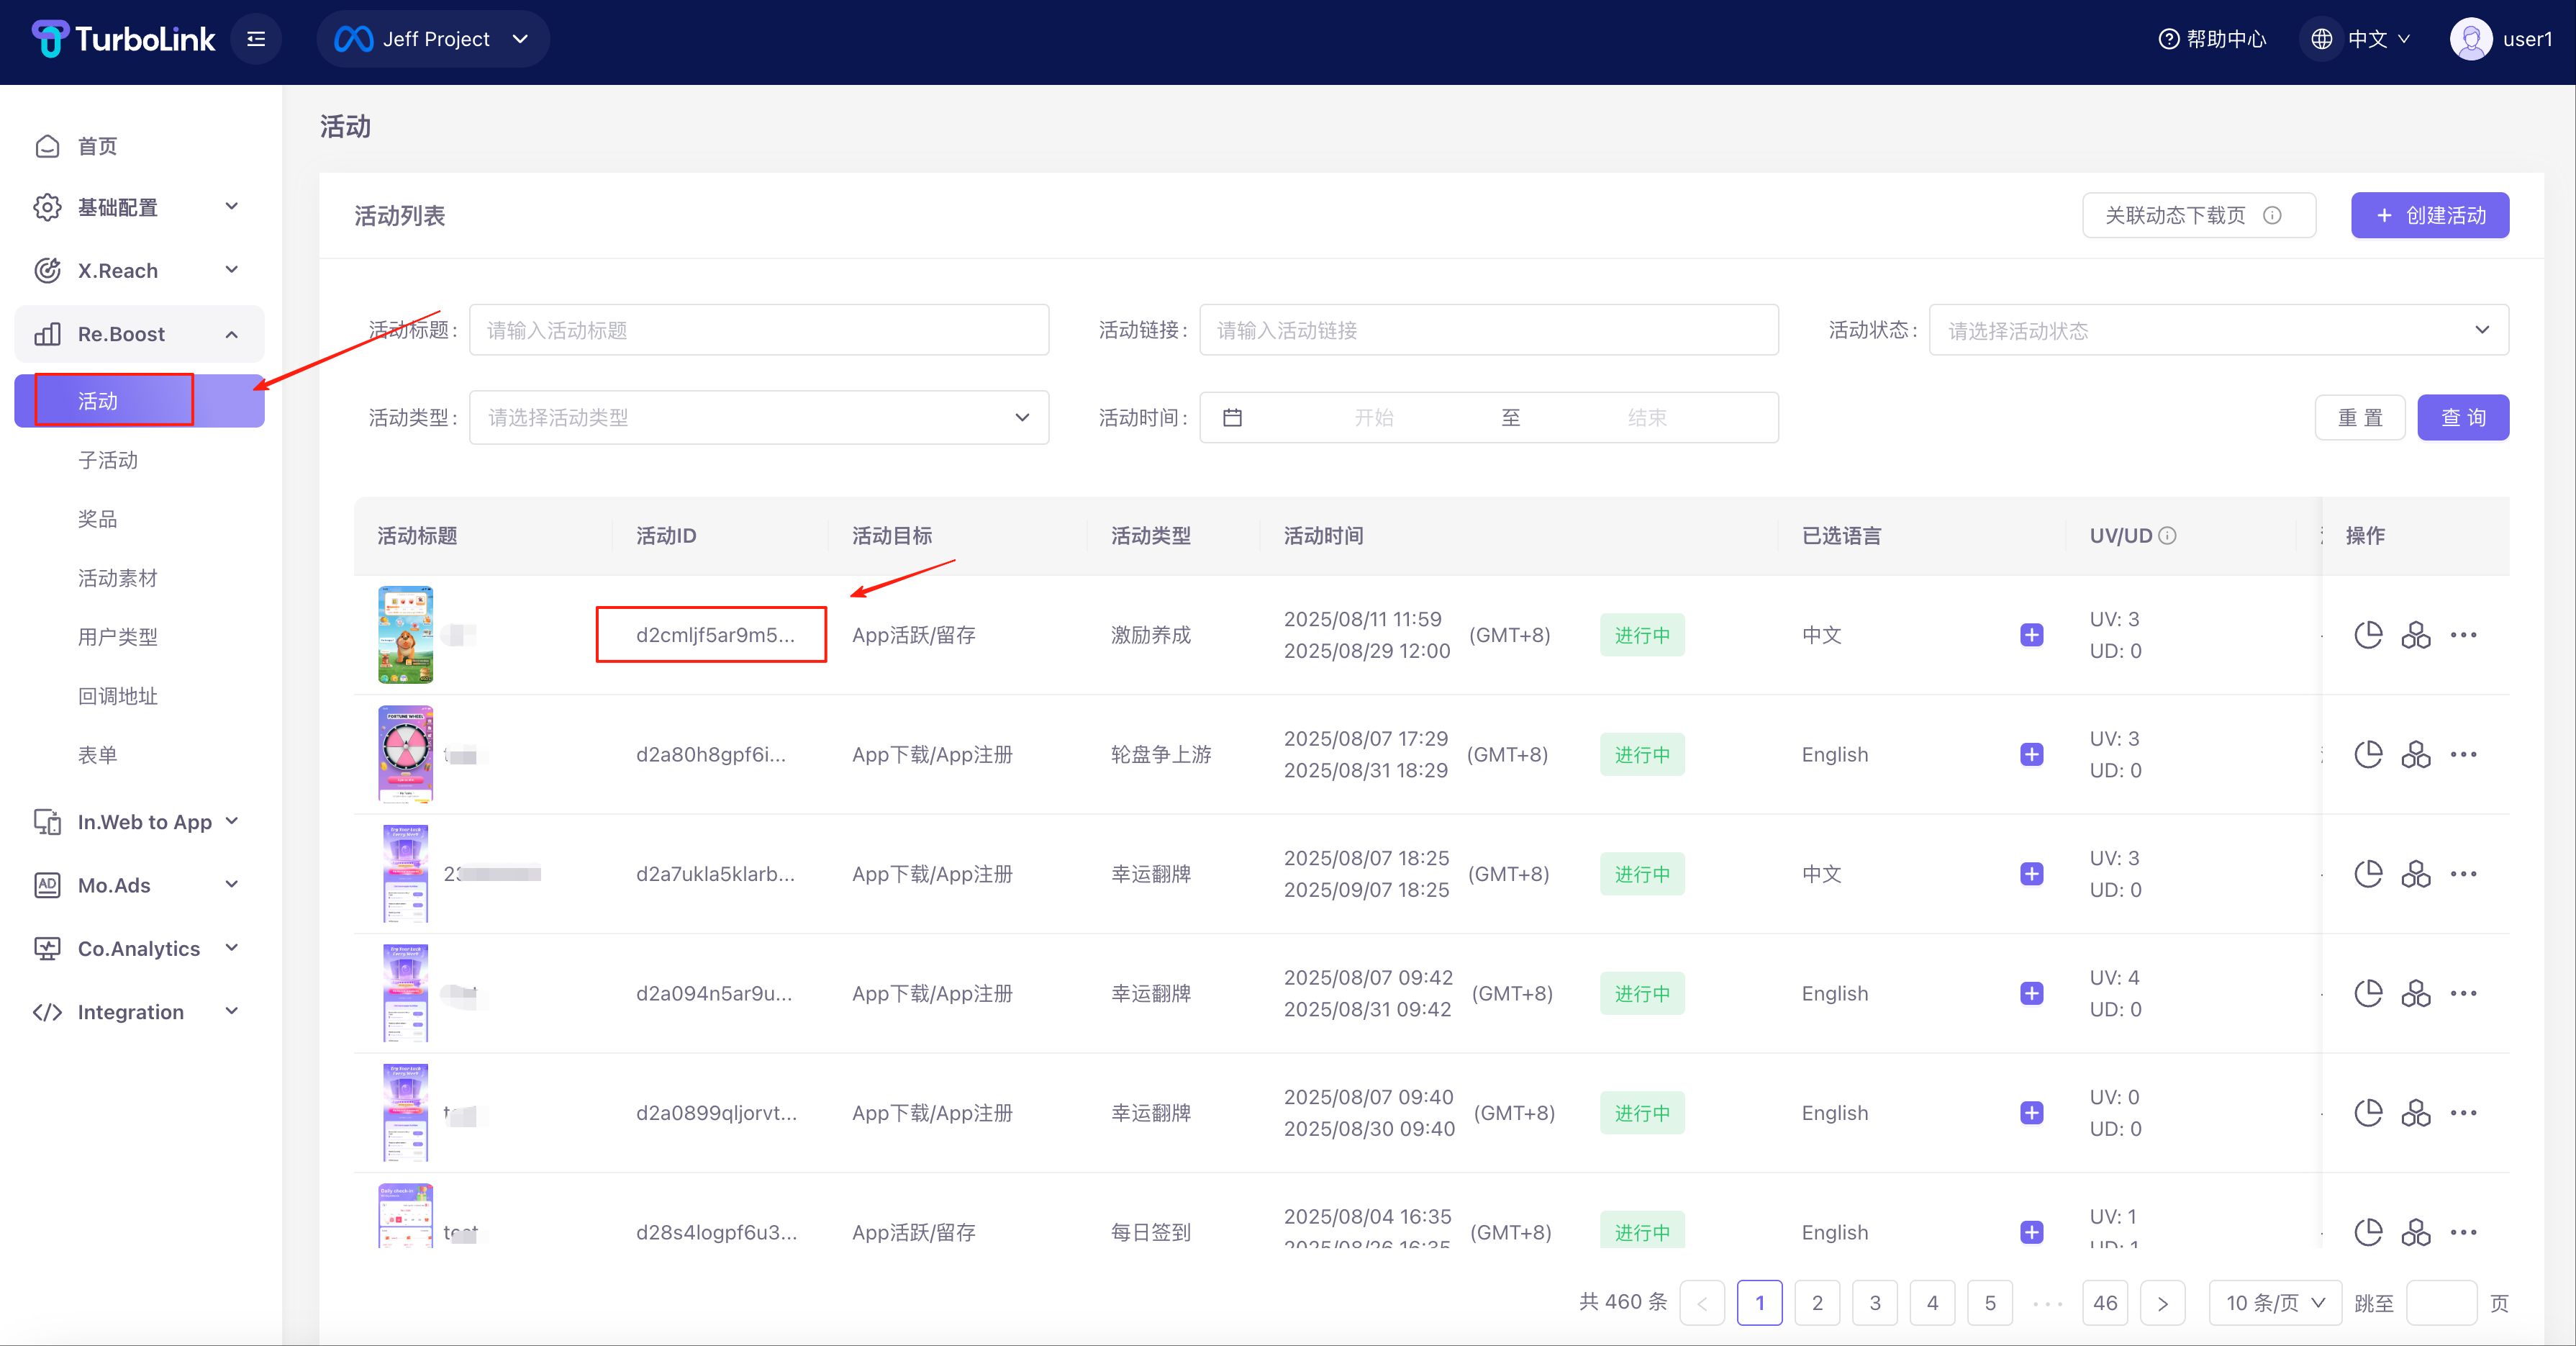
Task: Open the 奖品 sidebar menu item
Action: [x=98, y=519]
